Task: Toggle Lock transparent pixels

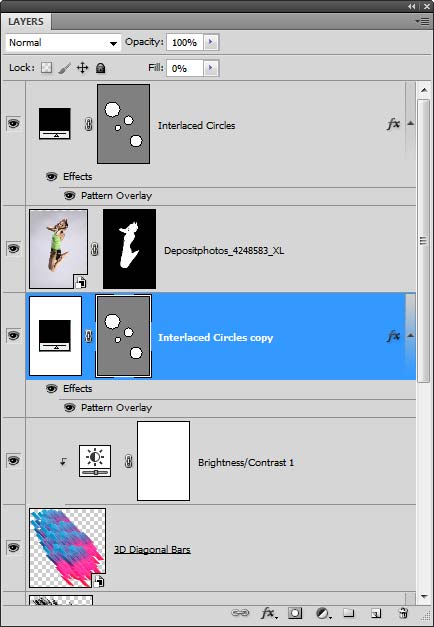Action: 47,68
